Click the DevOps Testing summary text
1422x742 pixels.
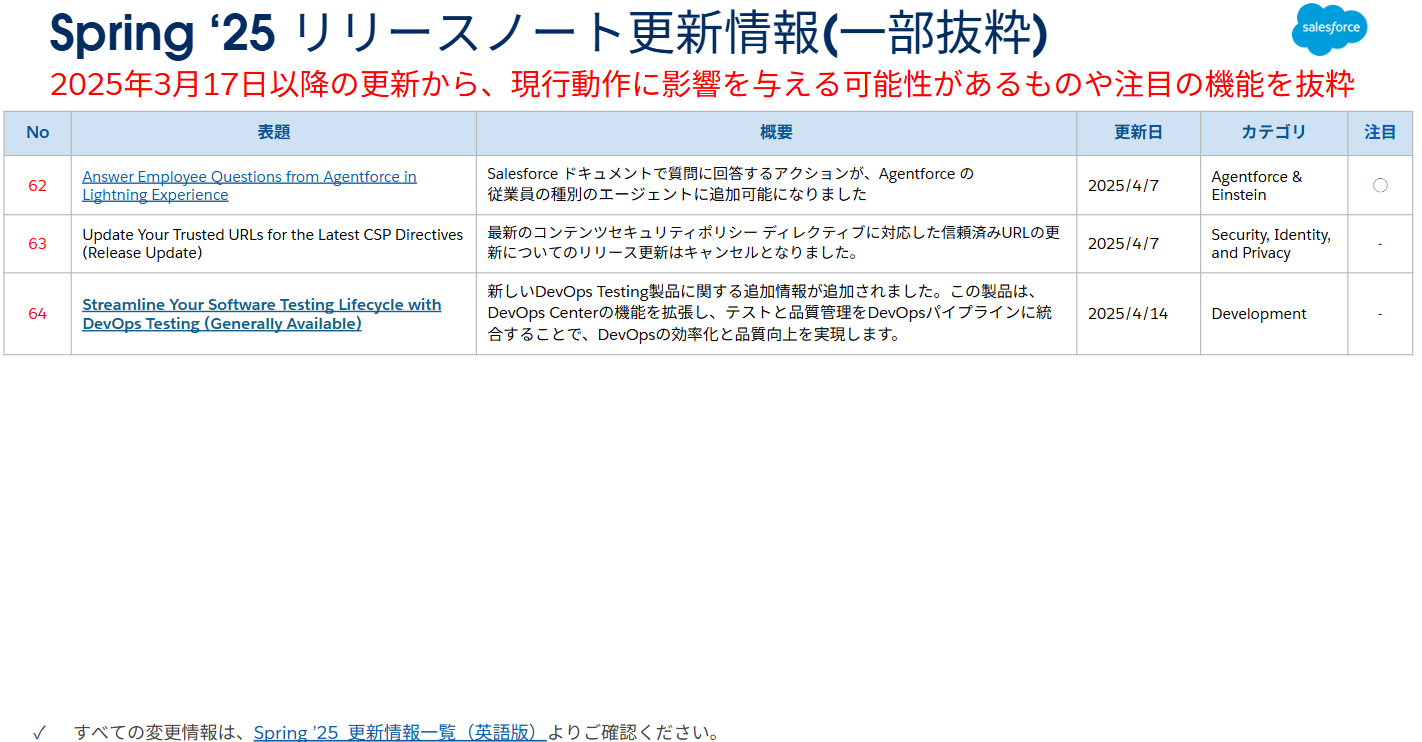769,313
